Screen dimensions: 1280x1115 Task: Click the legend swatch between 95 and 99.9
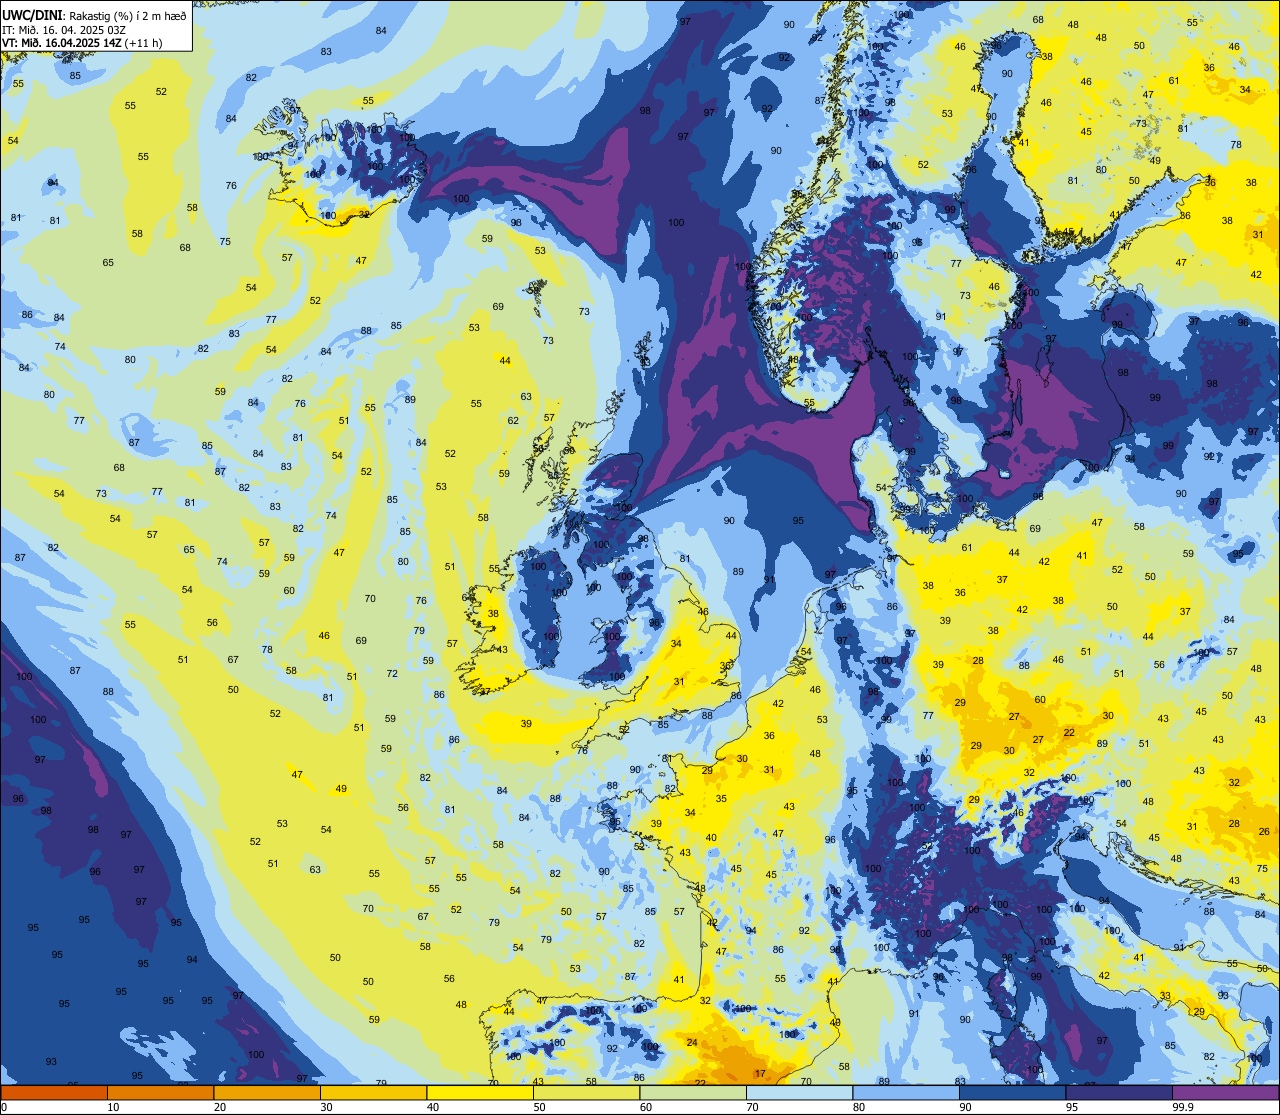click(x=1119, y=1092)
